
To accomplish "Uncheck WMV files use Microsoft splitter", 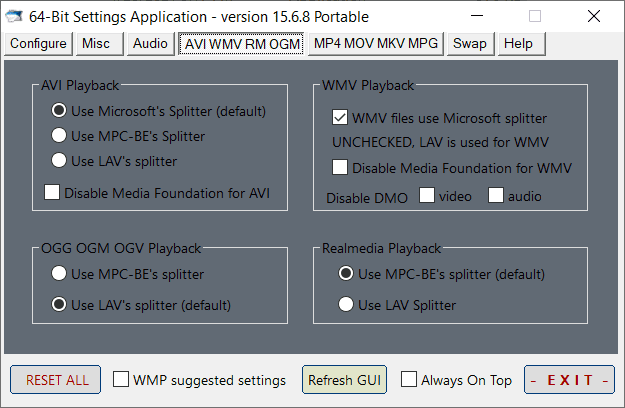I will pyautogui.click(x=340, y=118).
